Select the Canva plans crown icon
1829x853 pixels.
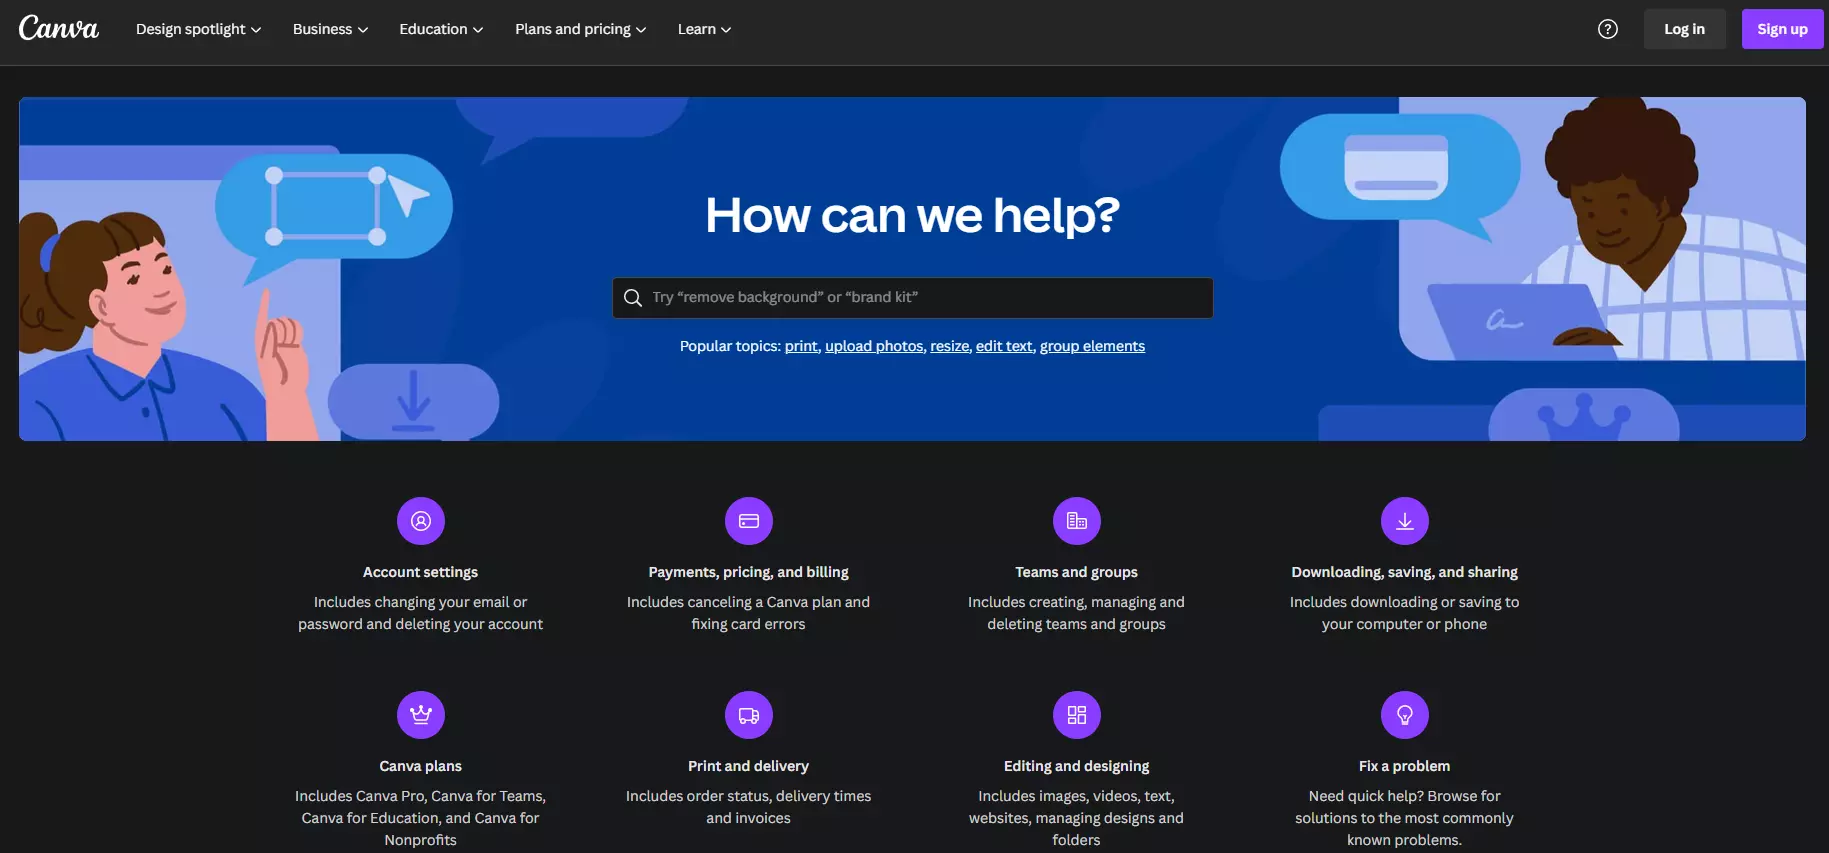point(421,715)
